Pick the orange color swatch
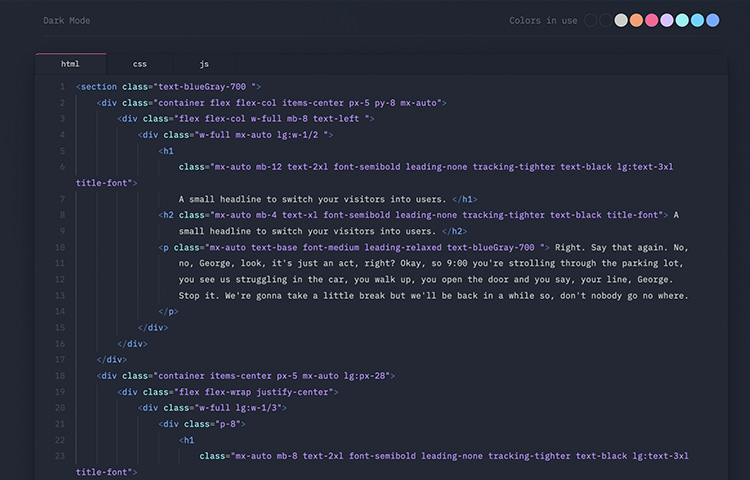Viewport: 750px width, 480px height. click(x=636, y=20)
